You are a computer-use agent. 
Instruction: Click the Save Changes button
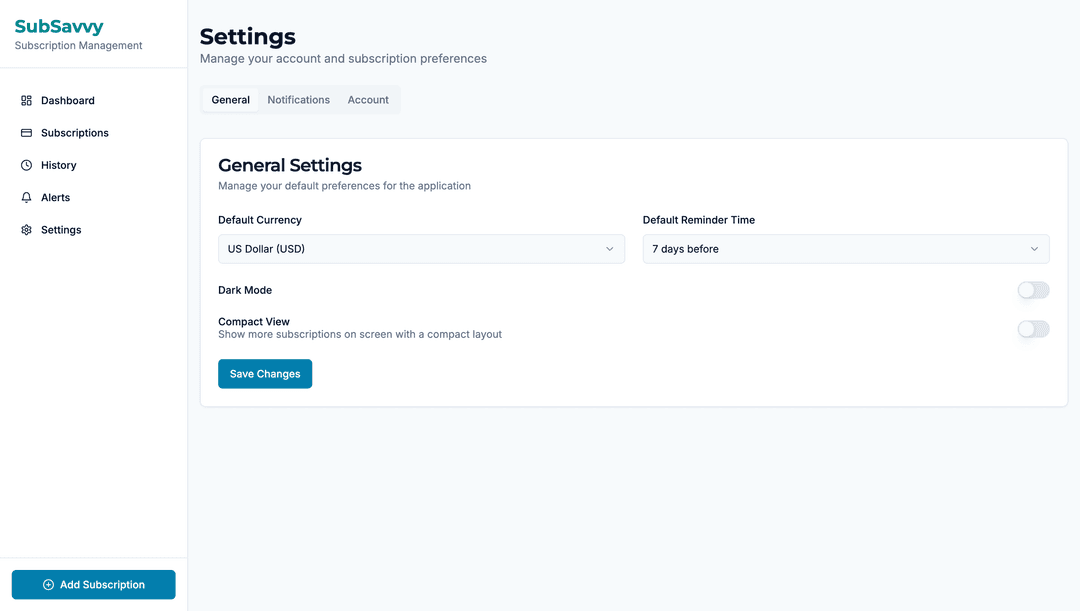tap(265, 373)
